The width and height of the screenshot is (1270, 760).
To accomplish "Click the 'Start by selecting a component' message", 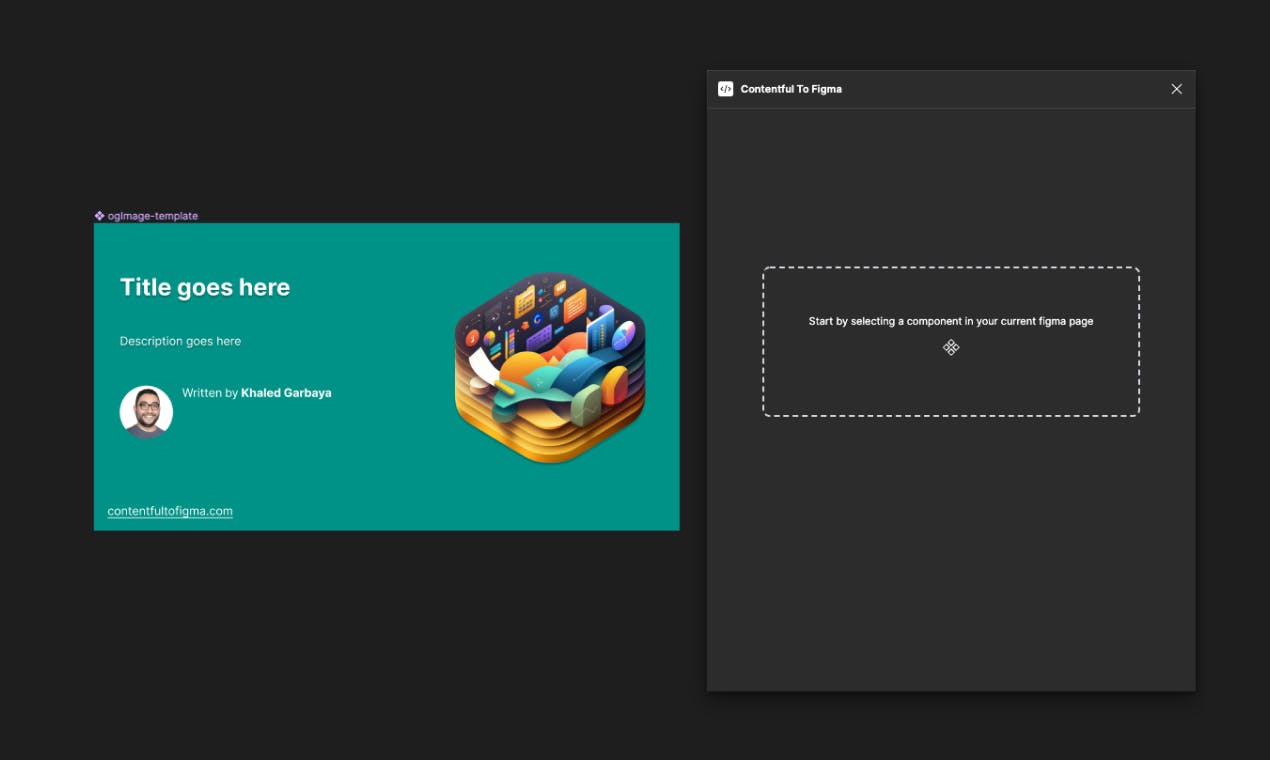I will 951,322.
